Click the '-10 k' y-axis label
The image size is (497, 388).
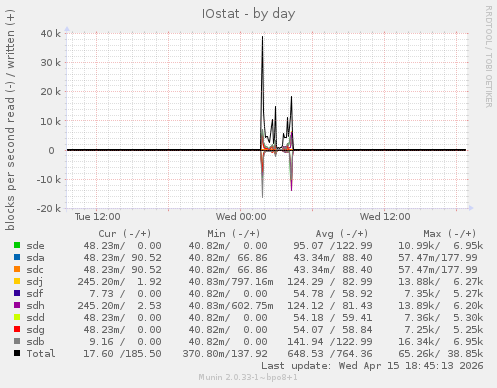click(49, 180)
